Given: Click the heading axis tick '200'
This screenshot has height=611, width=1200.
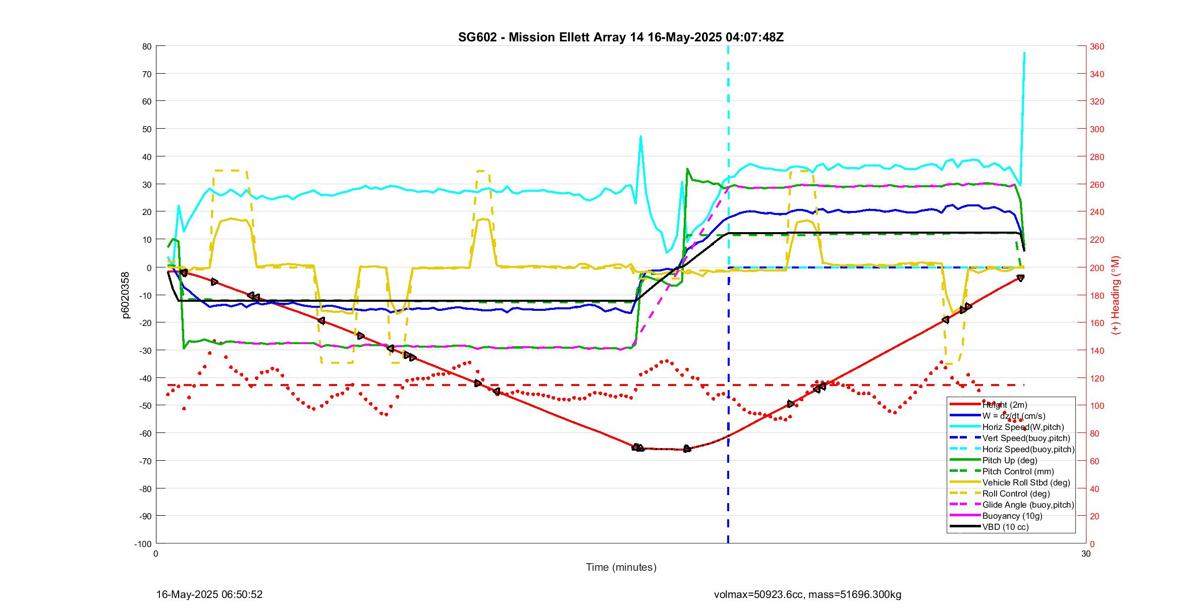Looking at the screenshot, I should tap(1097, 267).
